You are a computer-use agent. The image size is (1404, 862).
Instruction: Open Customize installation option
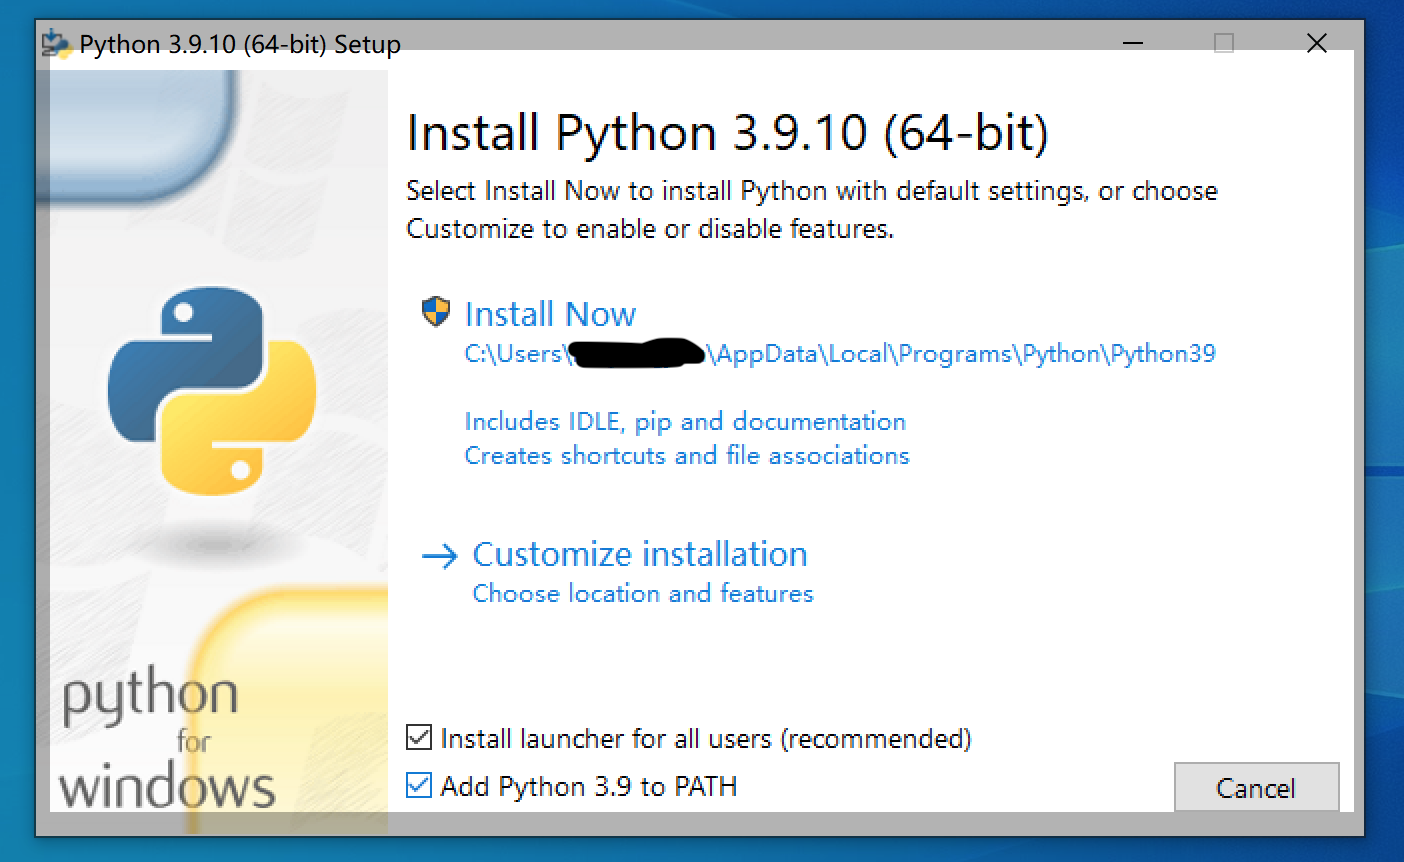[x=639, y=554]
